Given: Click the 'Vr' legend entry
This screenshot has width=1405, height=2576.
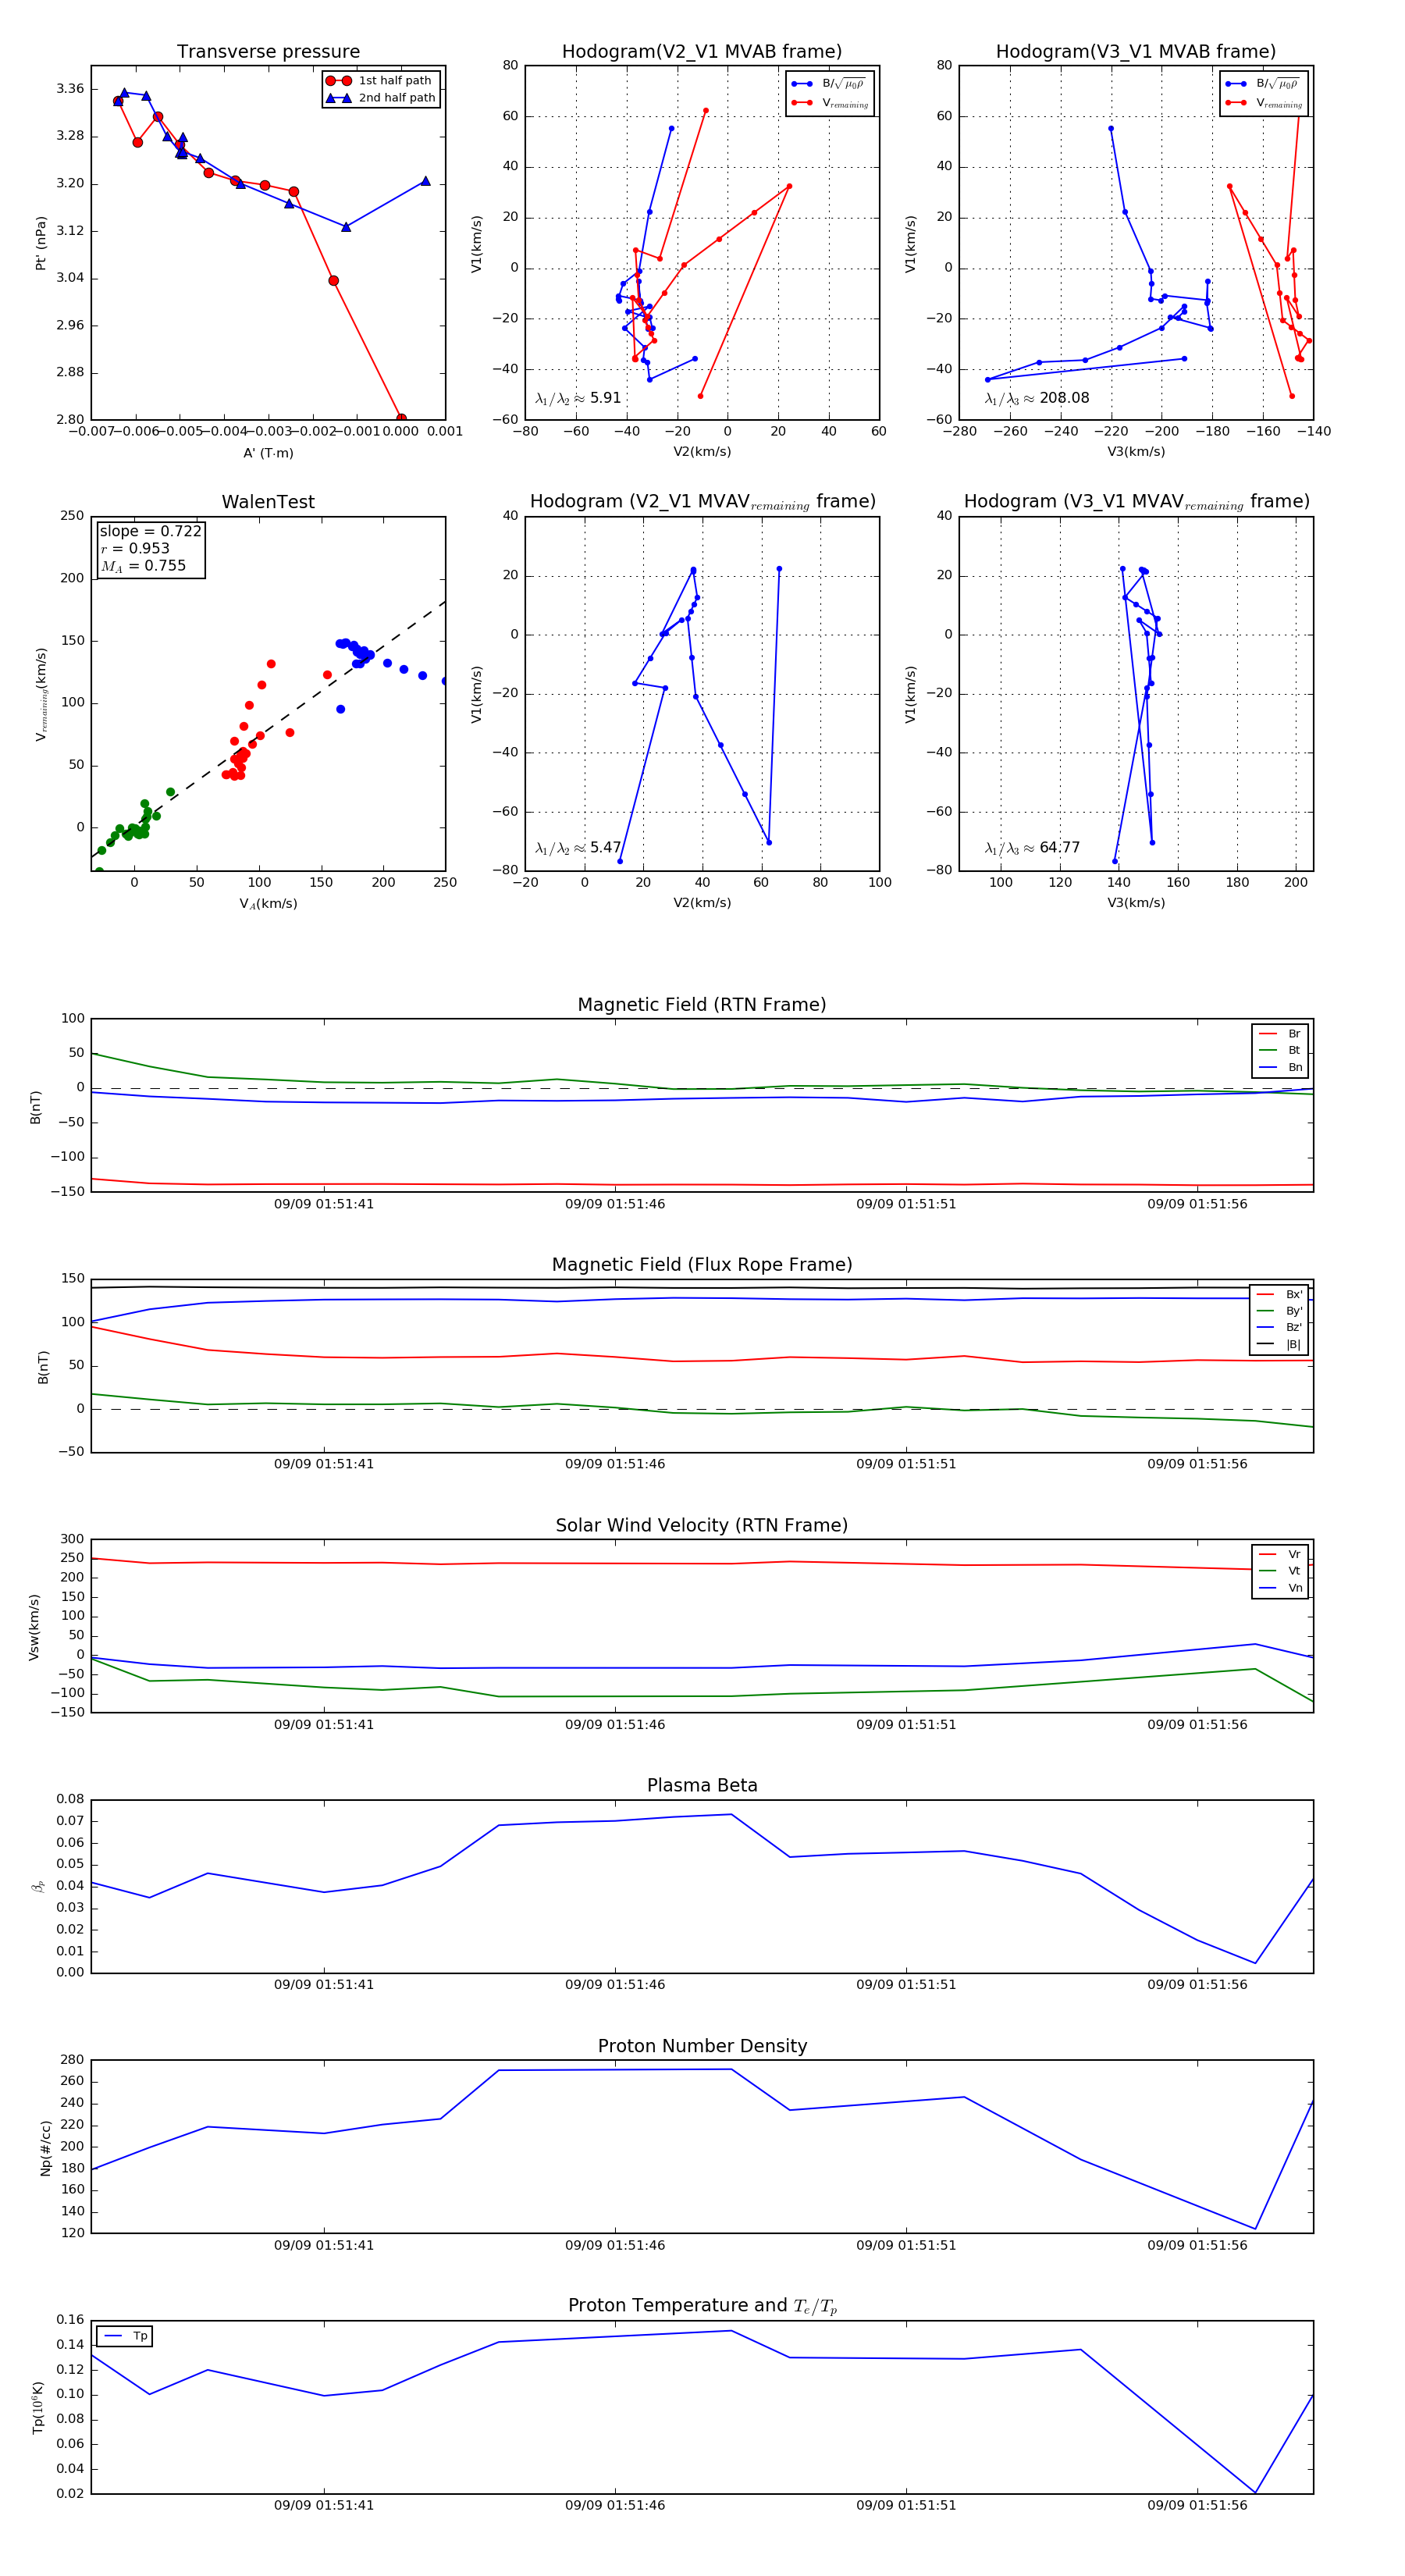Looking at the screenshot, I should [1281, 1555].
